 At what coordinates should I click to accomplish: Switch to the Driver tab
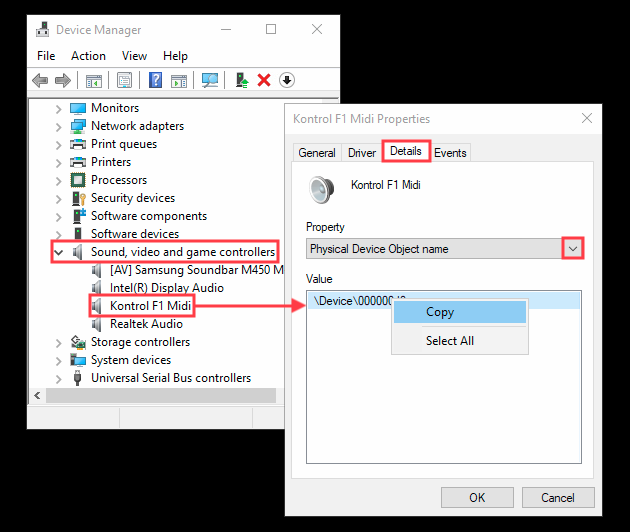(x=362, y=153)
